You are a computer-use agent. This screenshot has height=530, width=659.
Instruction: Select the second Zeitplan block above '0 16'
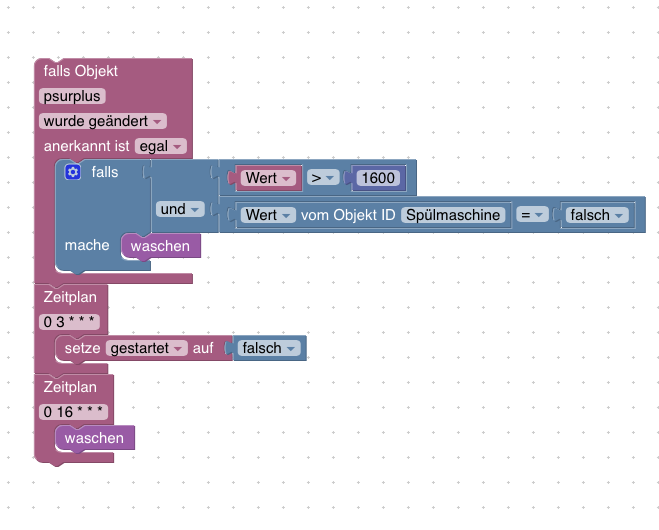pyautogui.click(x=70, y=387)
